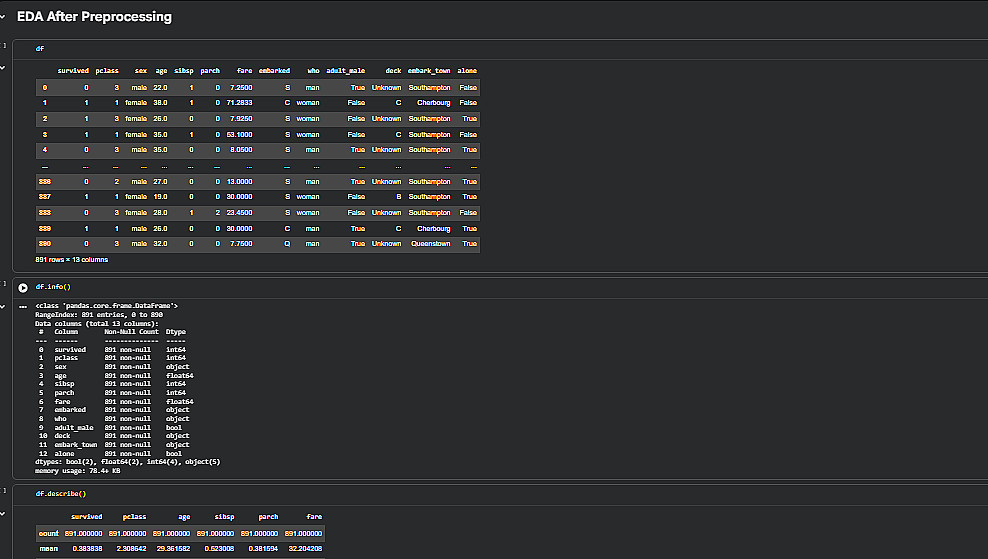The height and width of the screenshot is (559, 988).
Task: Run the df.info() cell with play button
Action: click(x=23, y=287)
